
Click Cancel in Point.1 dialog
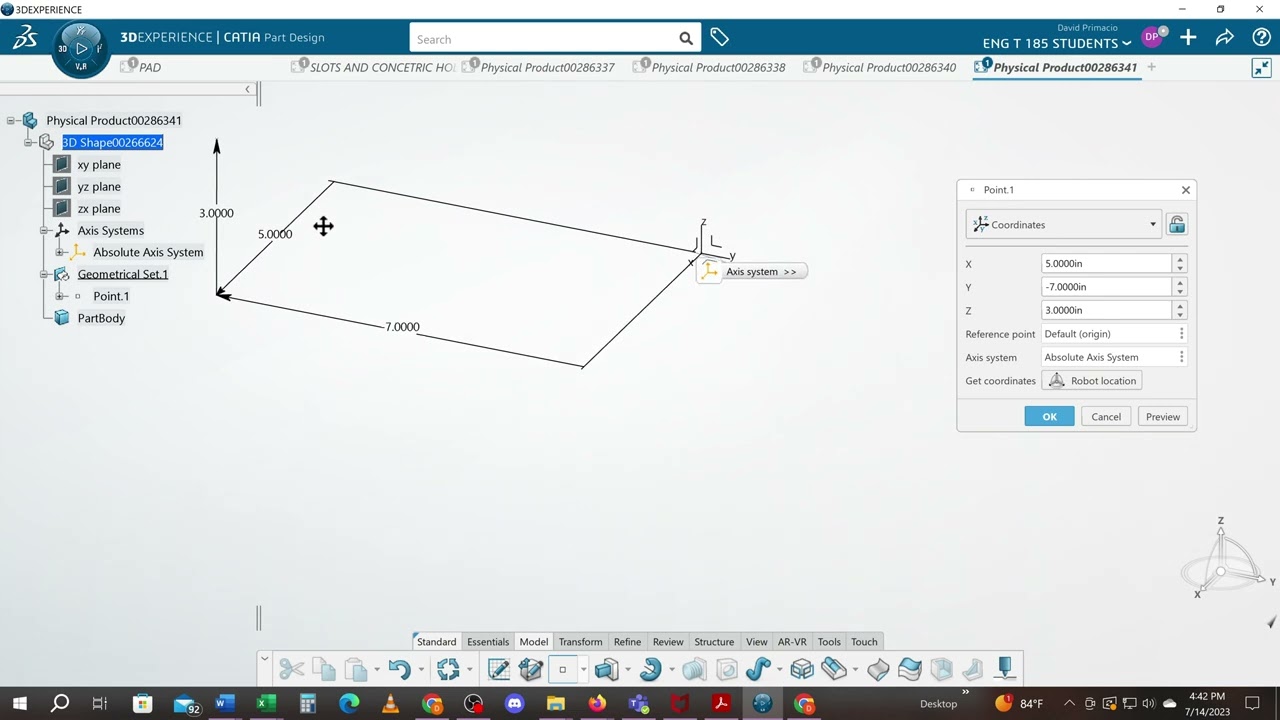point(1106,417)
